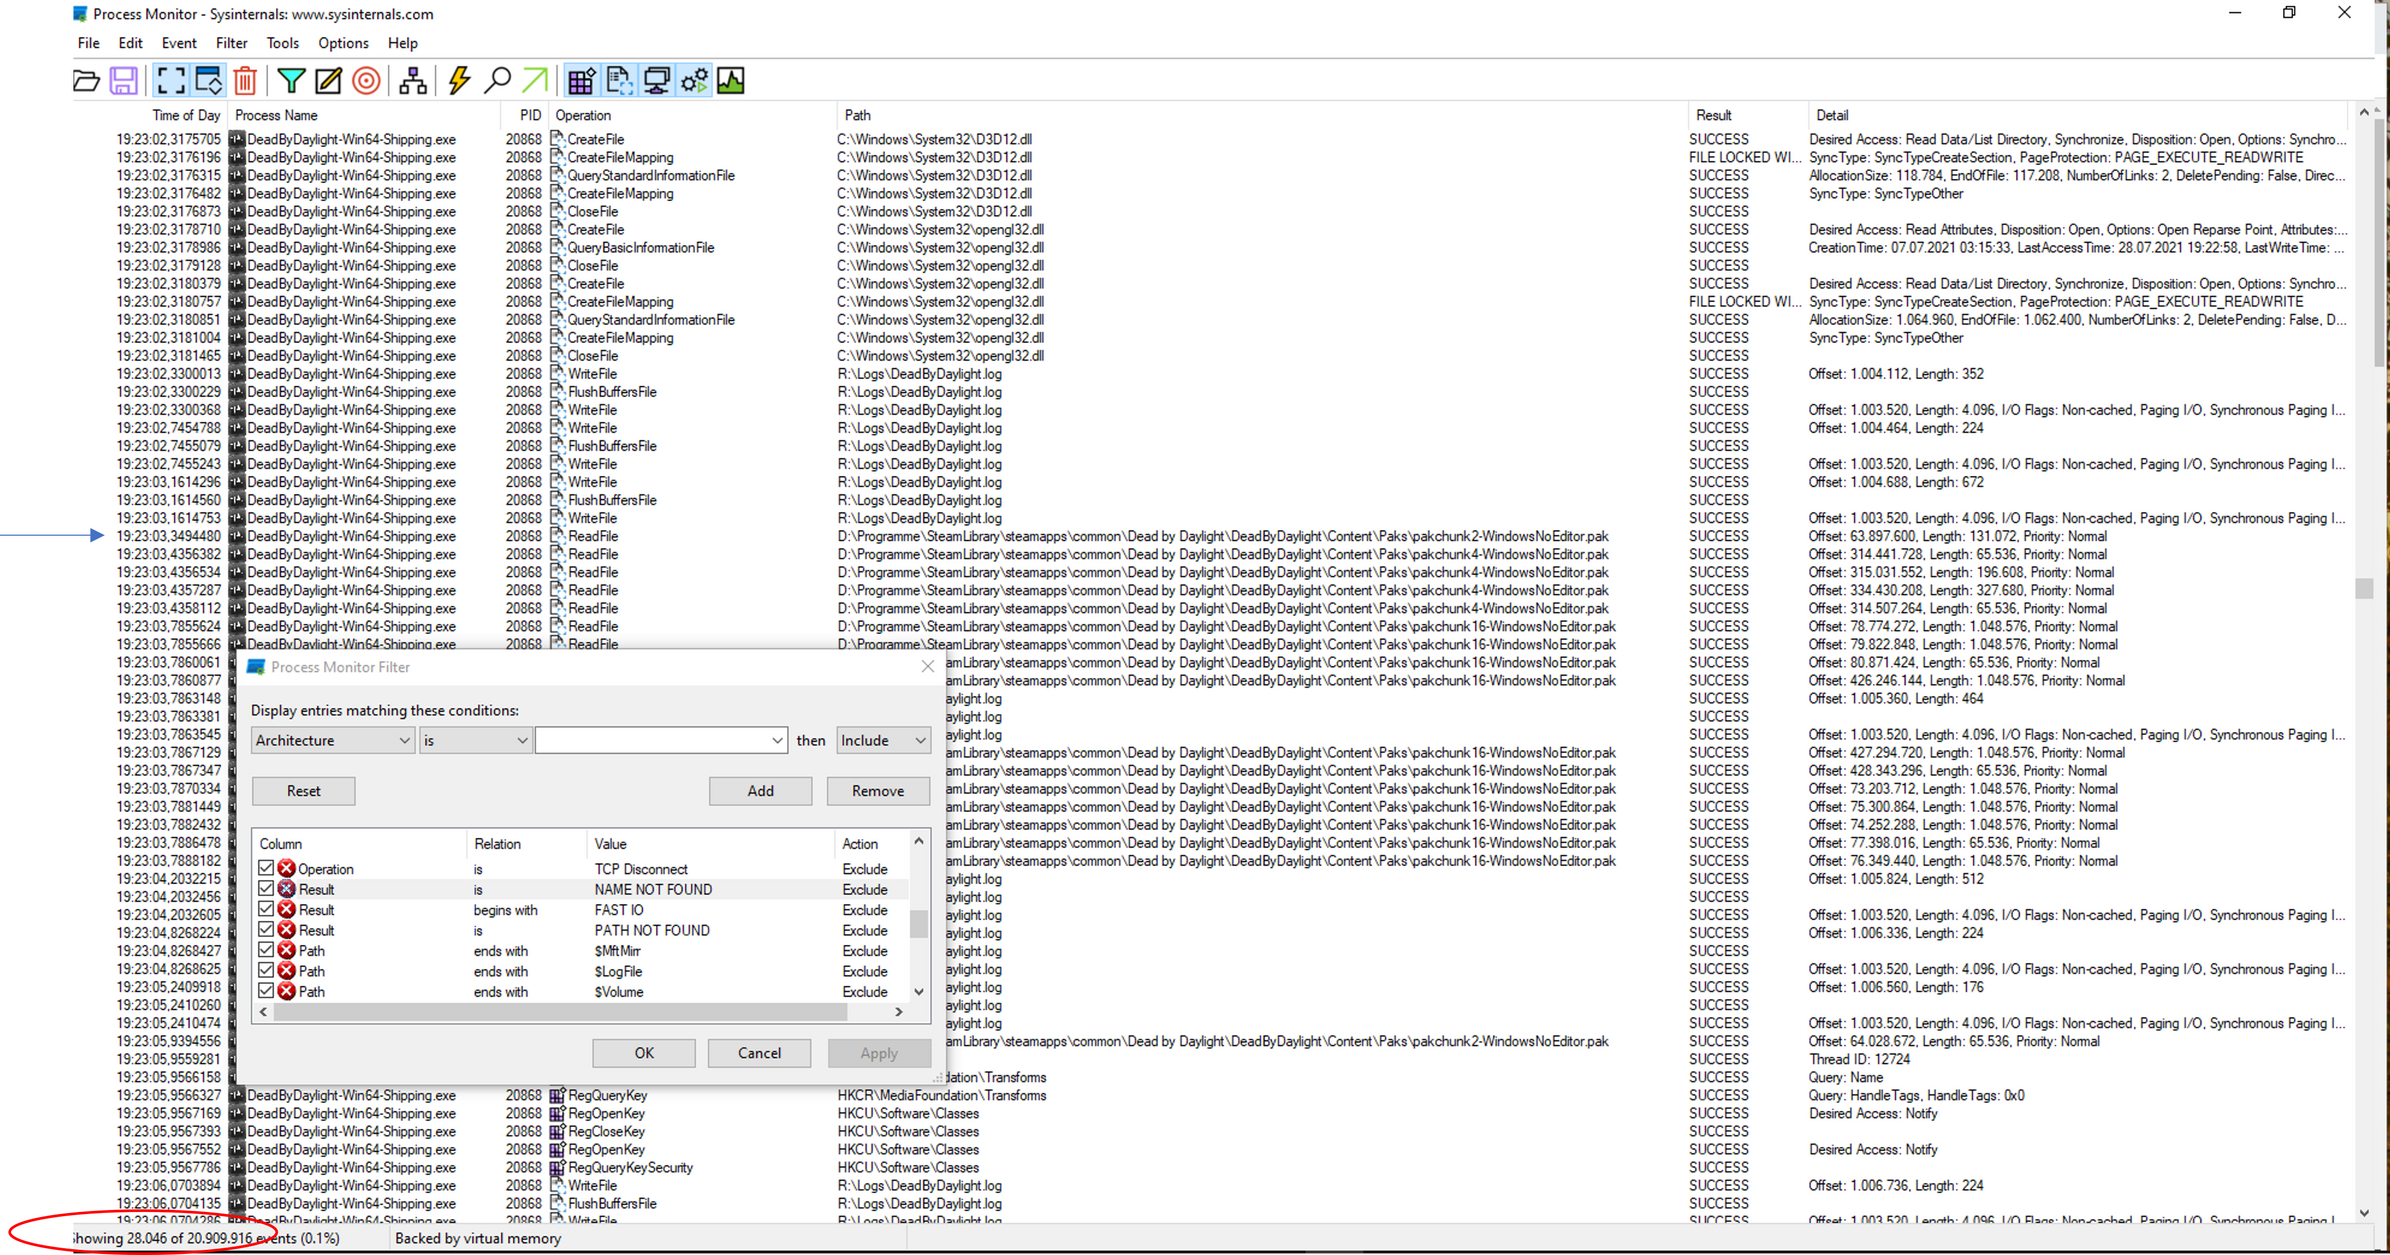Image resolution: width=2390 pixels, height=1255 pixels.
Task: Toggle the Autoscroll toolbar icon
Action: 208,81
